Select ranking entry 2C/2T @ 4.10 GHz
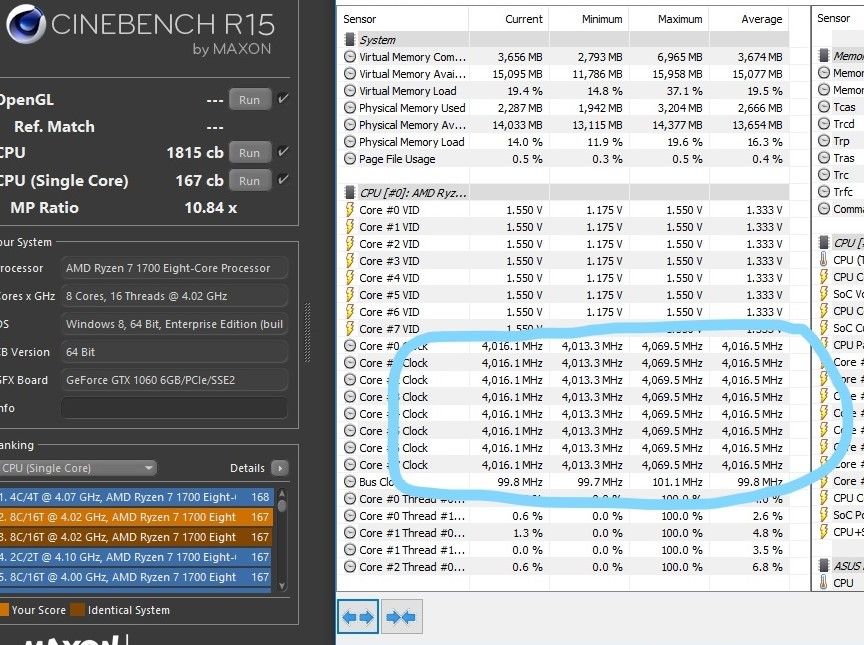864x645 pixels. [x=135, y=557]
